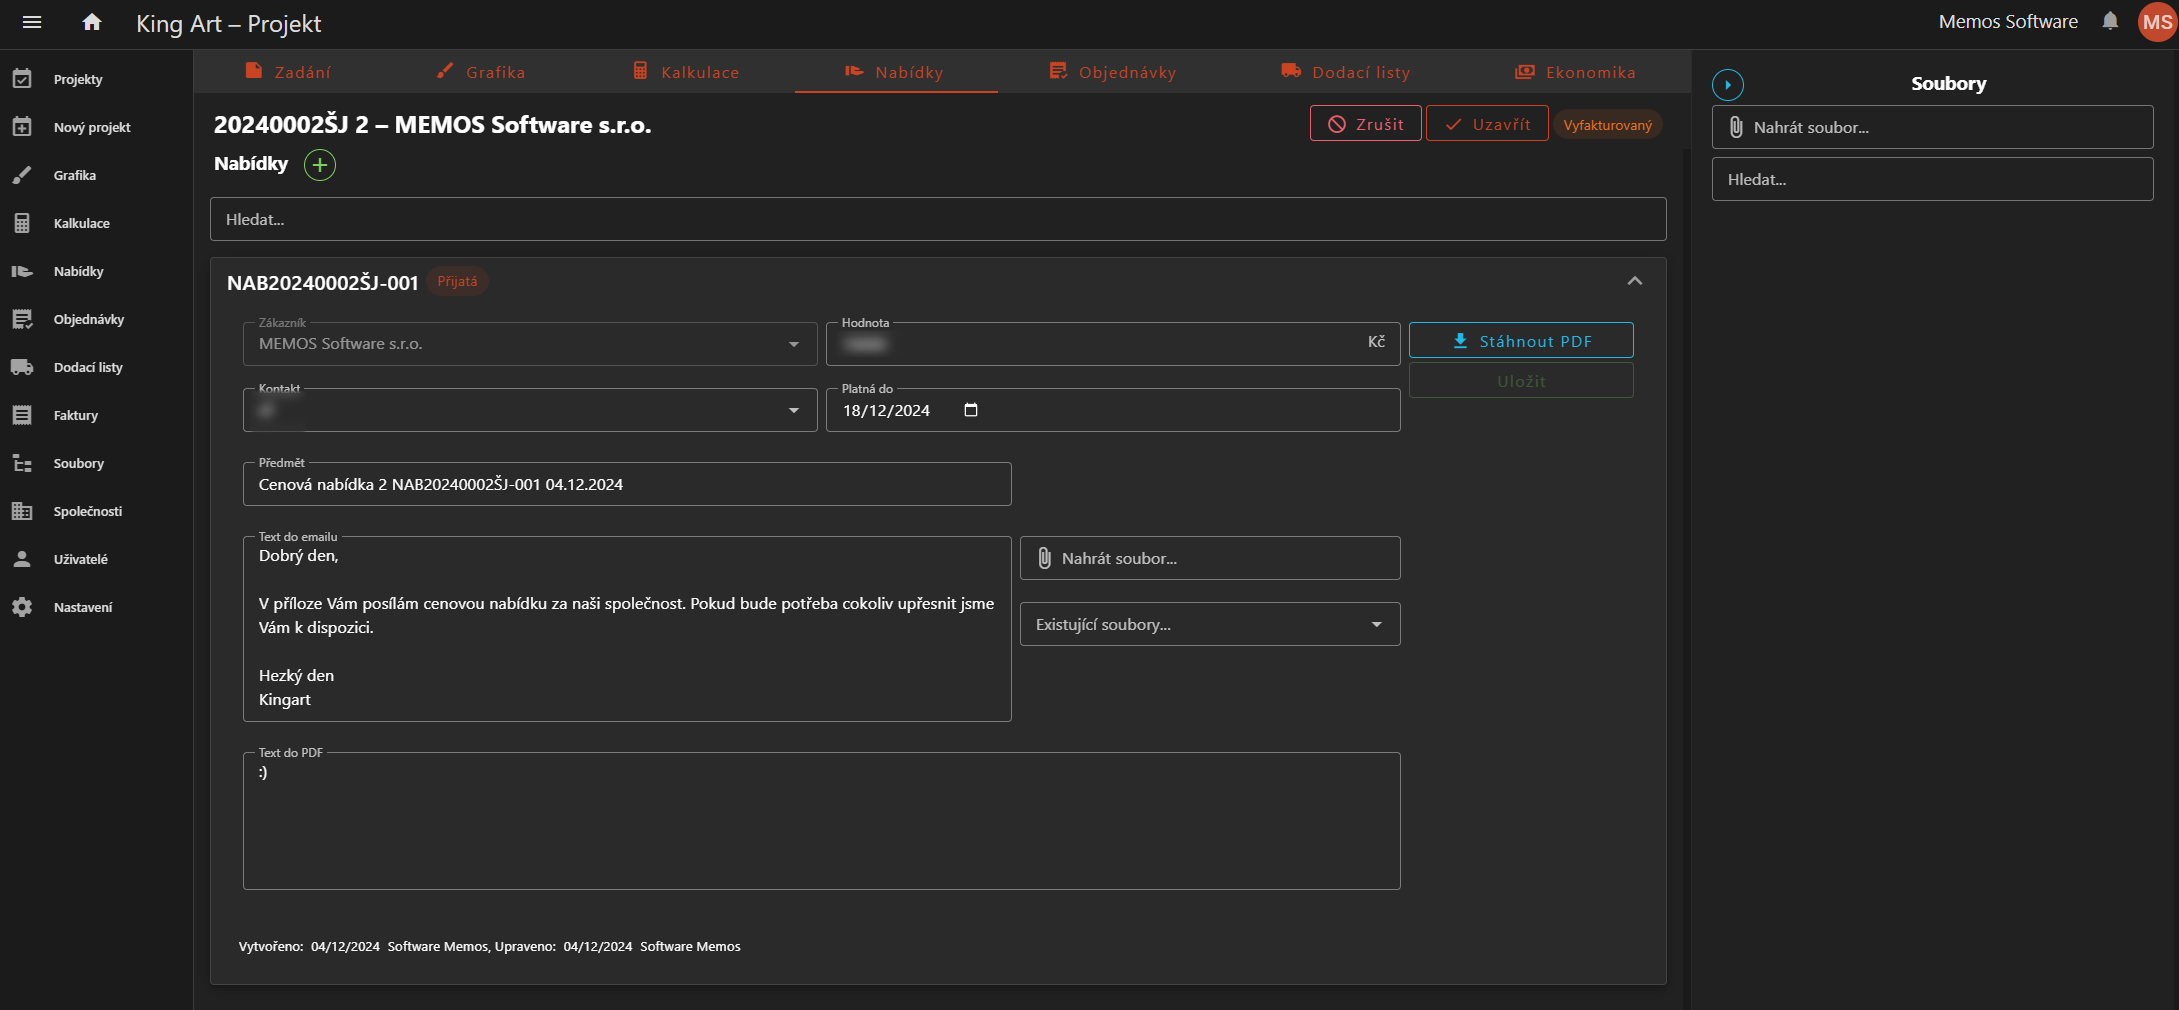Click the MS user avatar
The height and width of the screenshot is (1010, 2179).
point(2157,22)
